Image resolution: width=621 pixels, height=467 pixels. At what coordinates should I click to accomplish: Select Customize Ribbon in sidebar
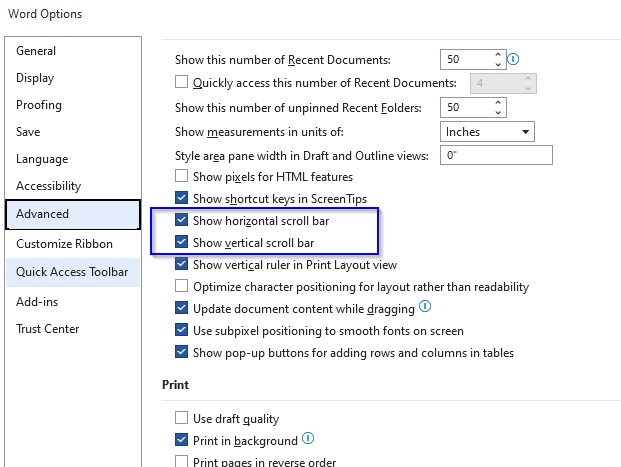(64, 244)
